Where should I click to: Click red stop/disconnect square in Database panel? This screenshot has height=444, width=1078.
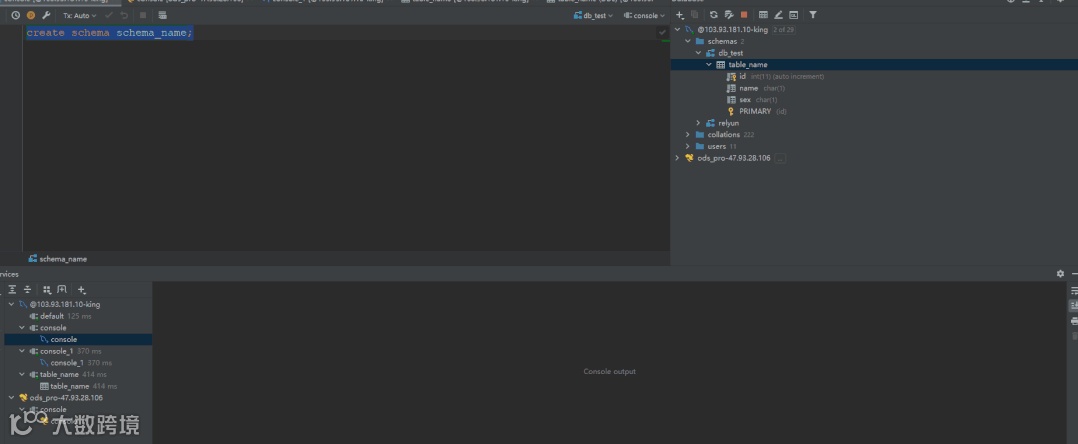[744, 14]
